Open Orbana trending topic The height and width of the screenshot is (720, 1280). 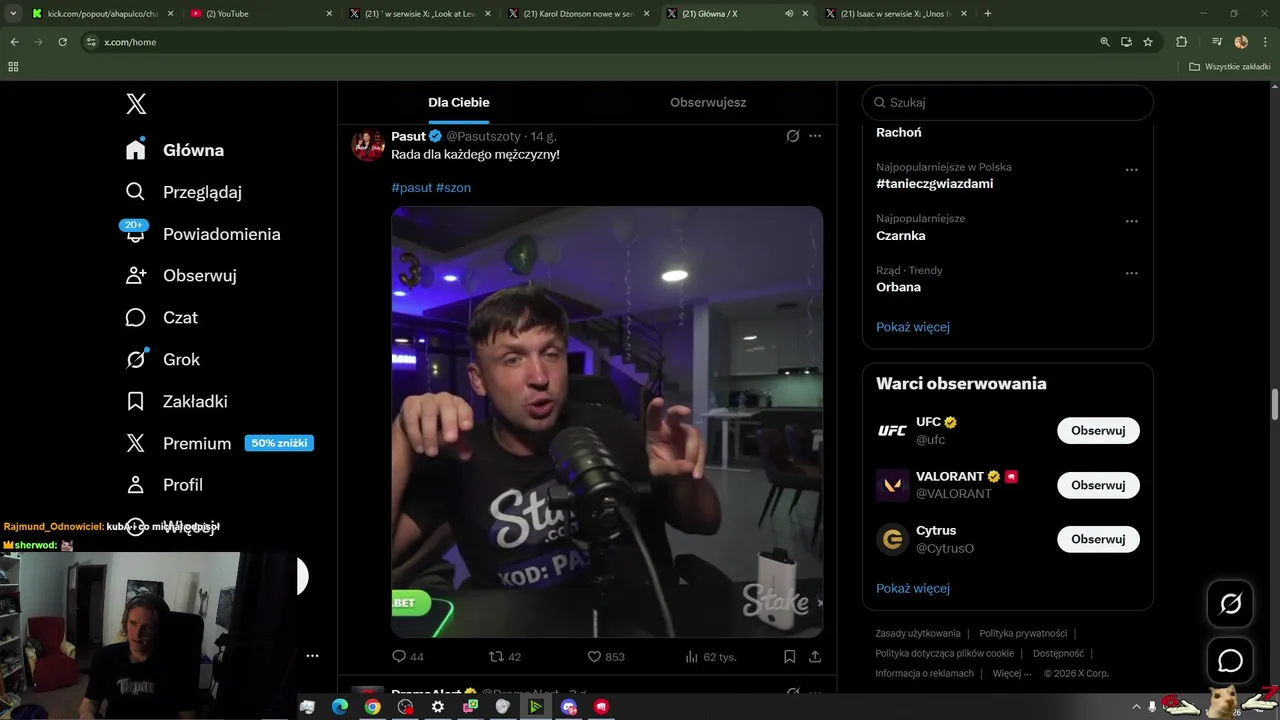[898, 287]
